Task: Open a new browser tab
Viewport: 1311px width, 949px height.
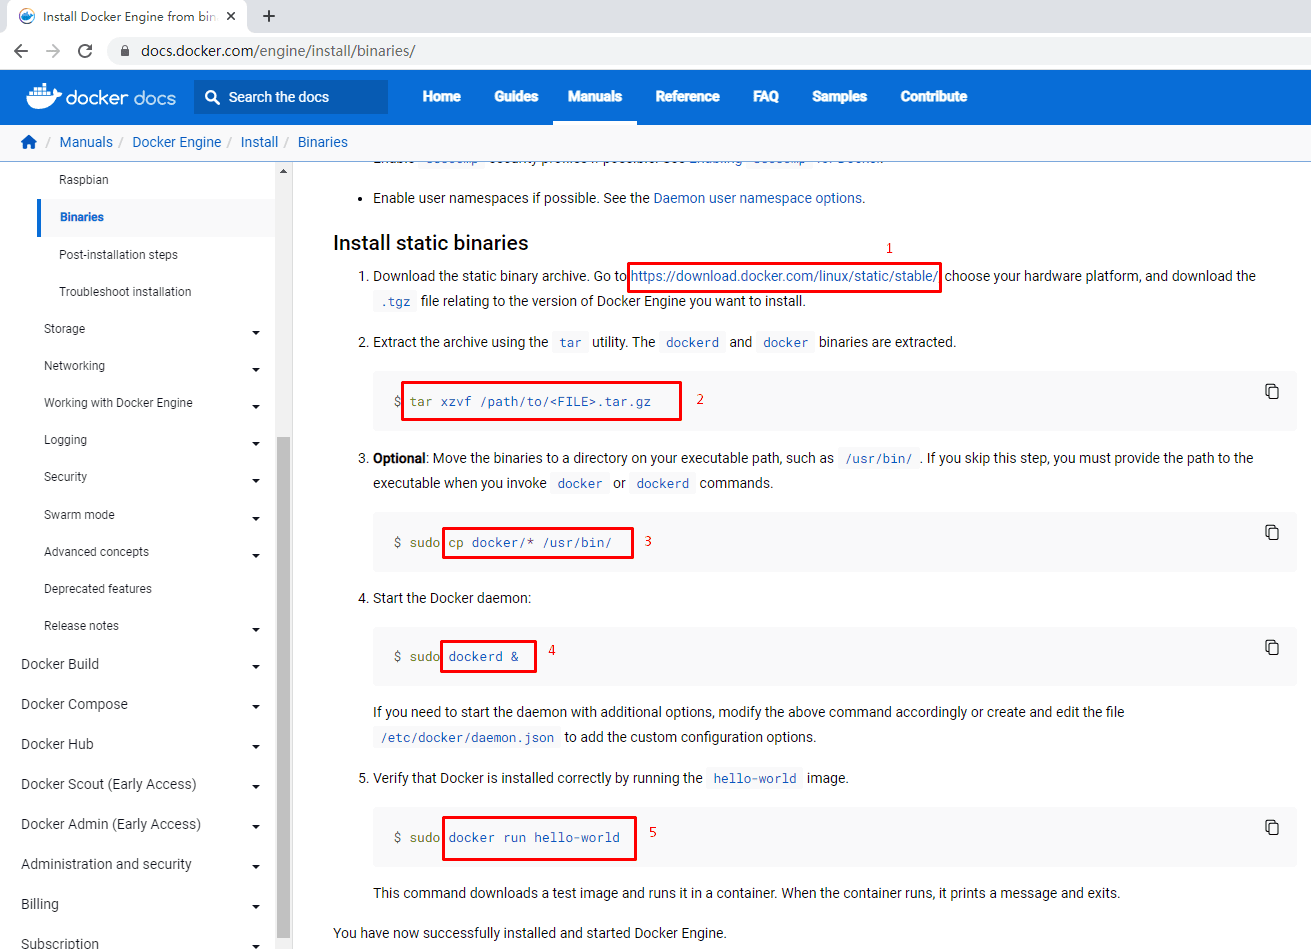Action: click(x=269, y=16)
